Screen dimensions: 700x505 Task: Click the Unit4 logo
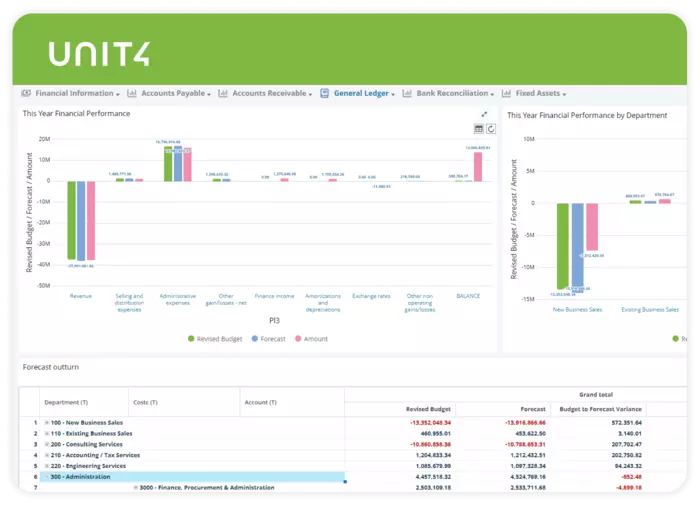(99, 54)
